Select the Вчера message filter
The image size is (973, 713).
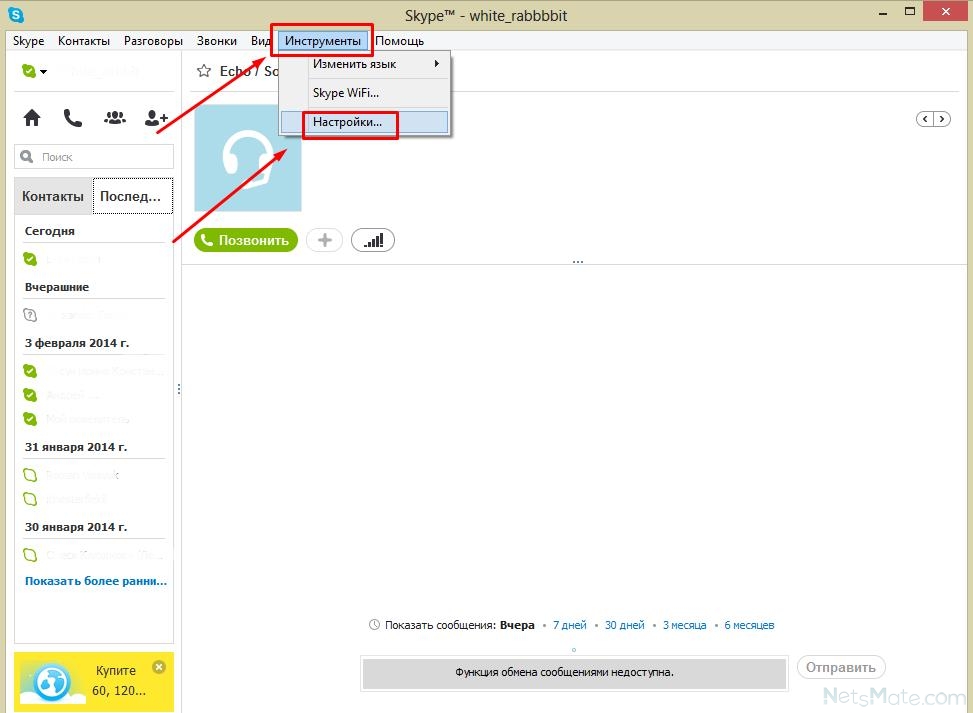(x=517, y=625)
